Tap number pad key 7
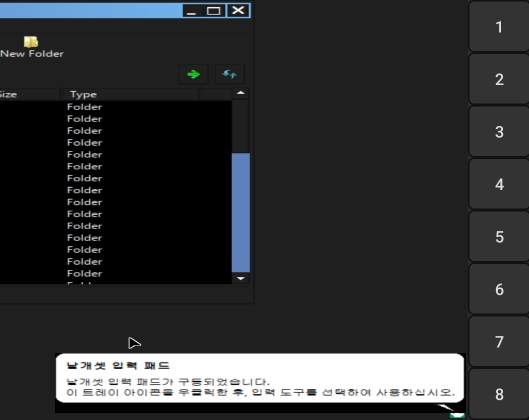The height and width of the screenshot is (420, 529). 499,342
